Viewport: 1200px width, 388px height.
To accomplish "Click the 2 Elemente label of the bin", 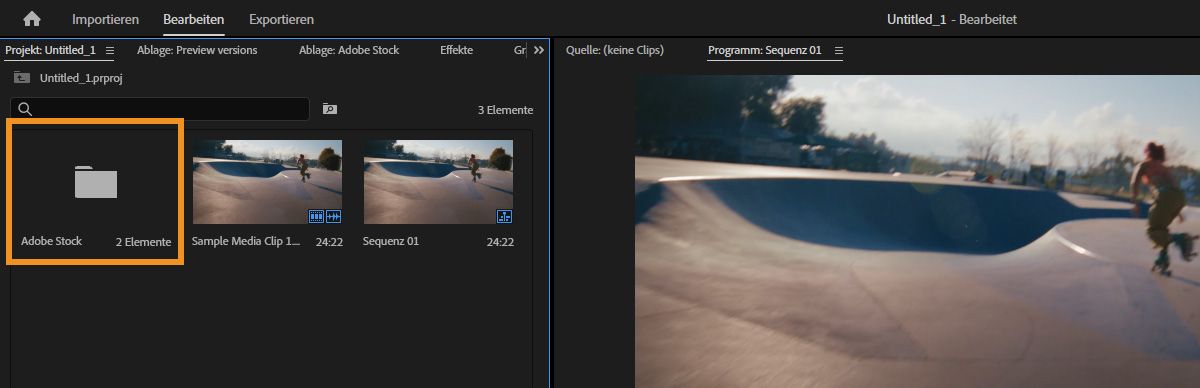I will (143, 242).
